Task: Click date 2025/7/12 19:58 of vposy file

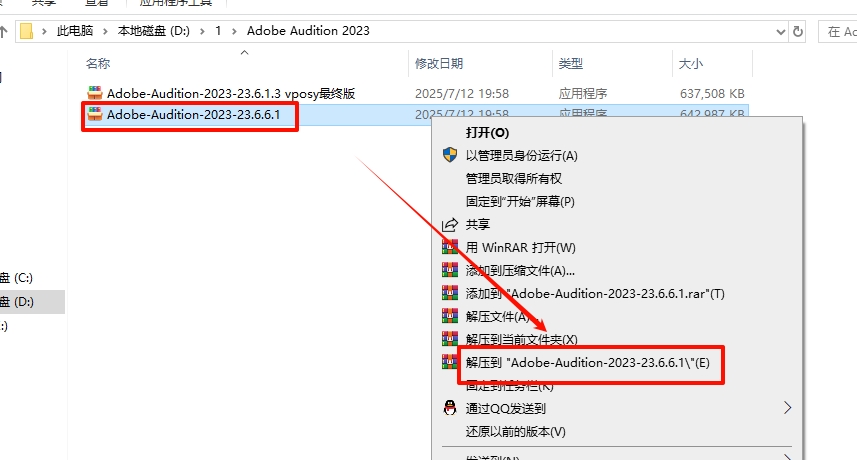Action: 462,93
